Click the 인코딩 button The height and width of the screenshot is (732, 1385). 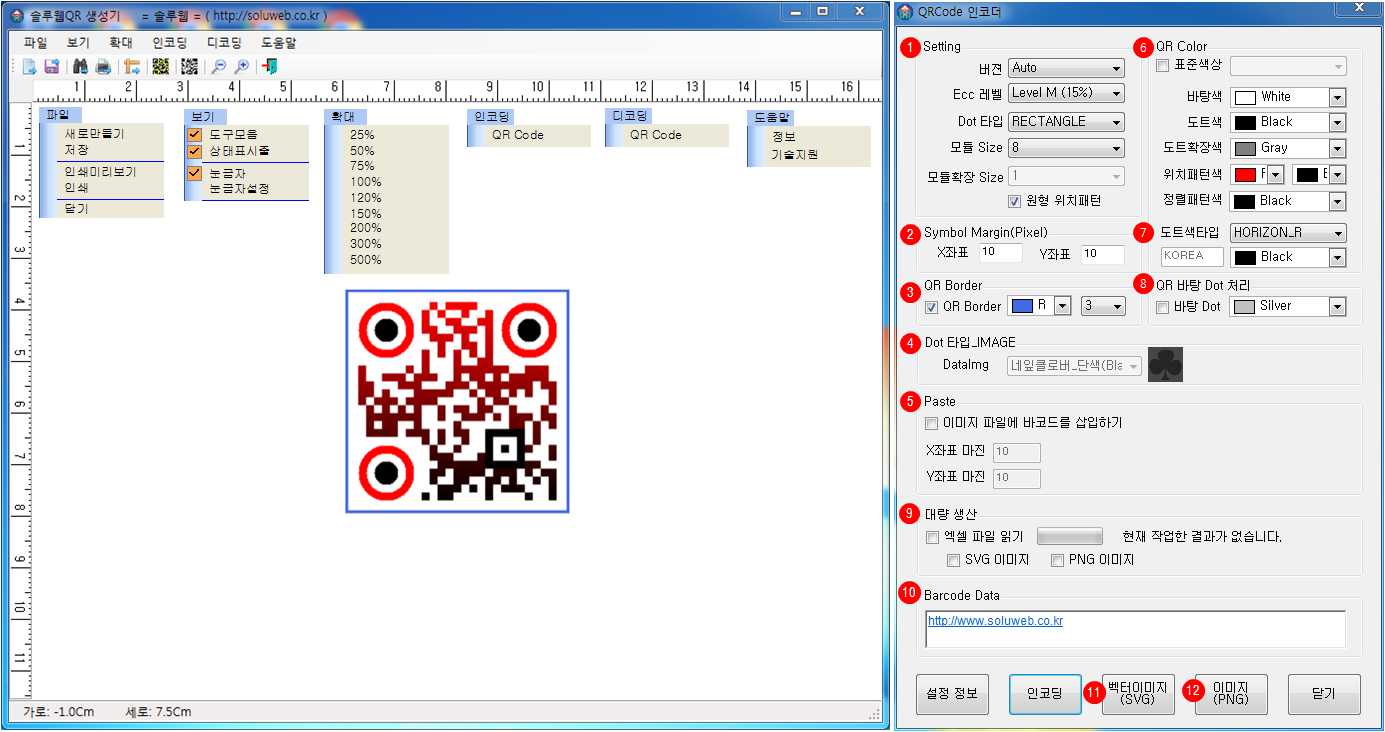click(1045, 694)
